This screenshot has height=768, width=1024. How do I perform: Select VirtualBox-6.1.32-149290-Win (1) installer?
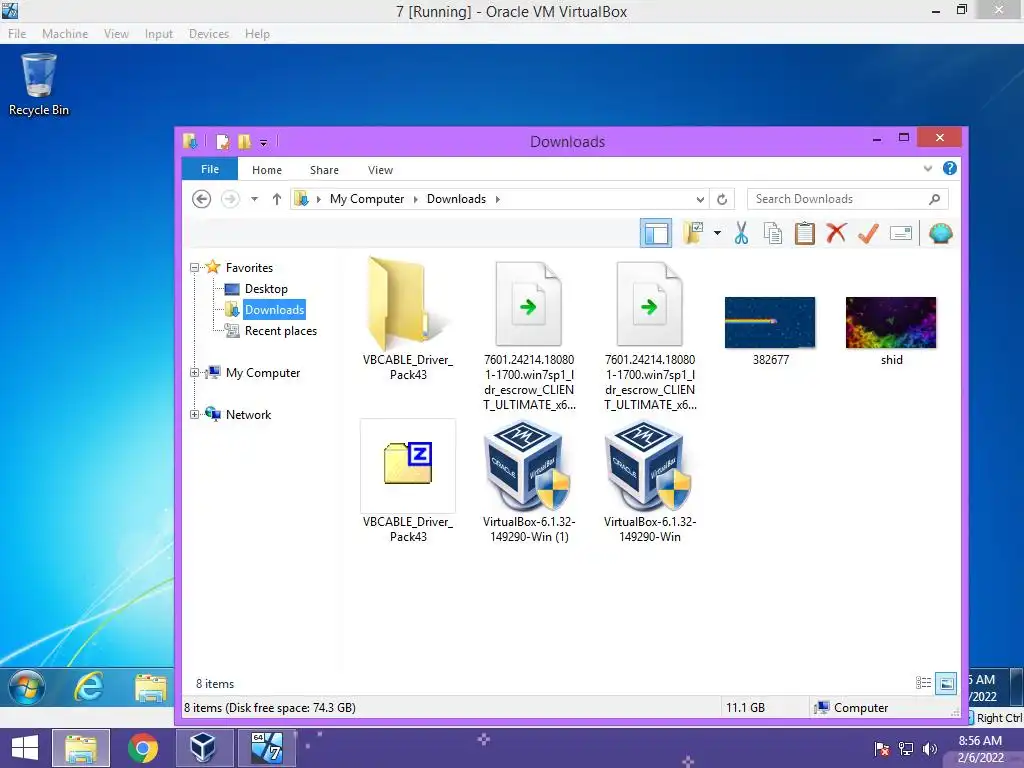(x=529, y=482)
